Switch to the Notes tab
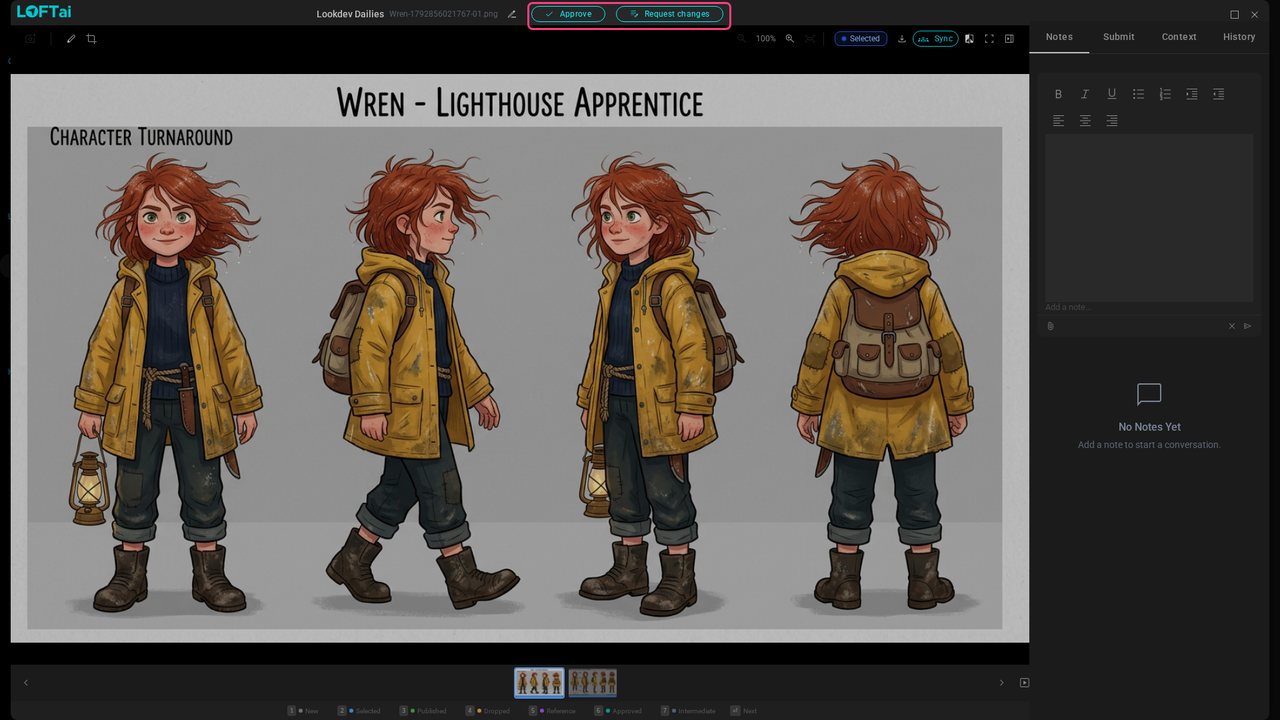1280x720 pixels. tap(1059, 37)
